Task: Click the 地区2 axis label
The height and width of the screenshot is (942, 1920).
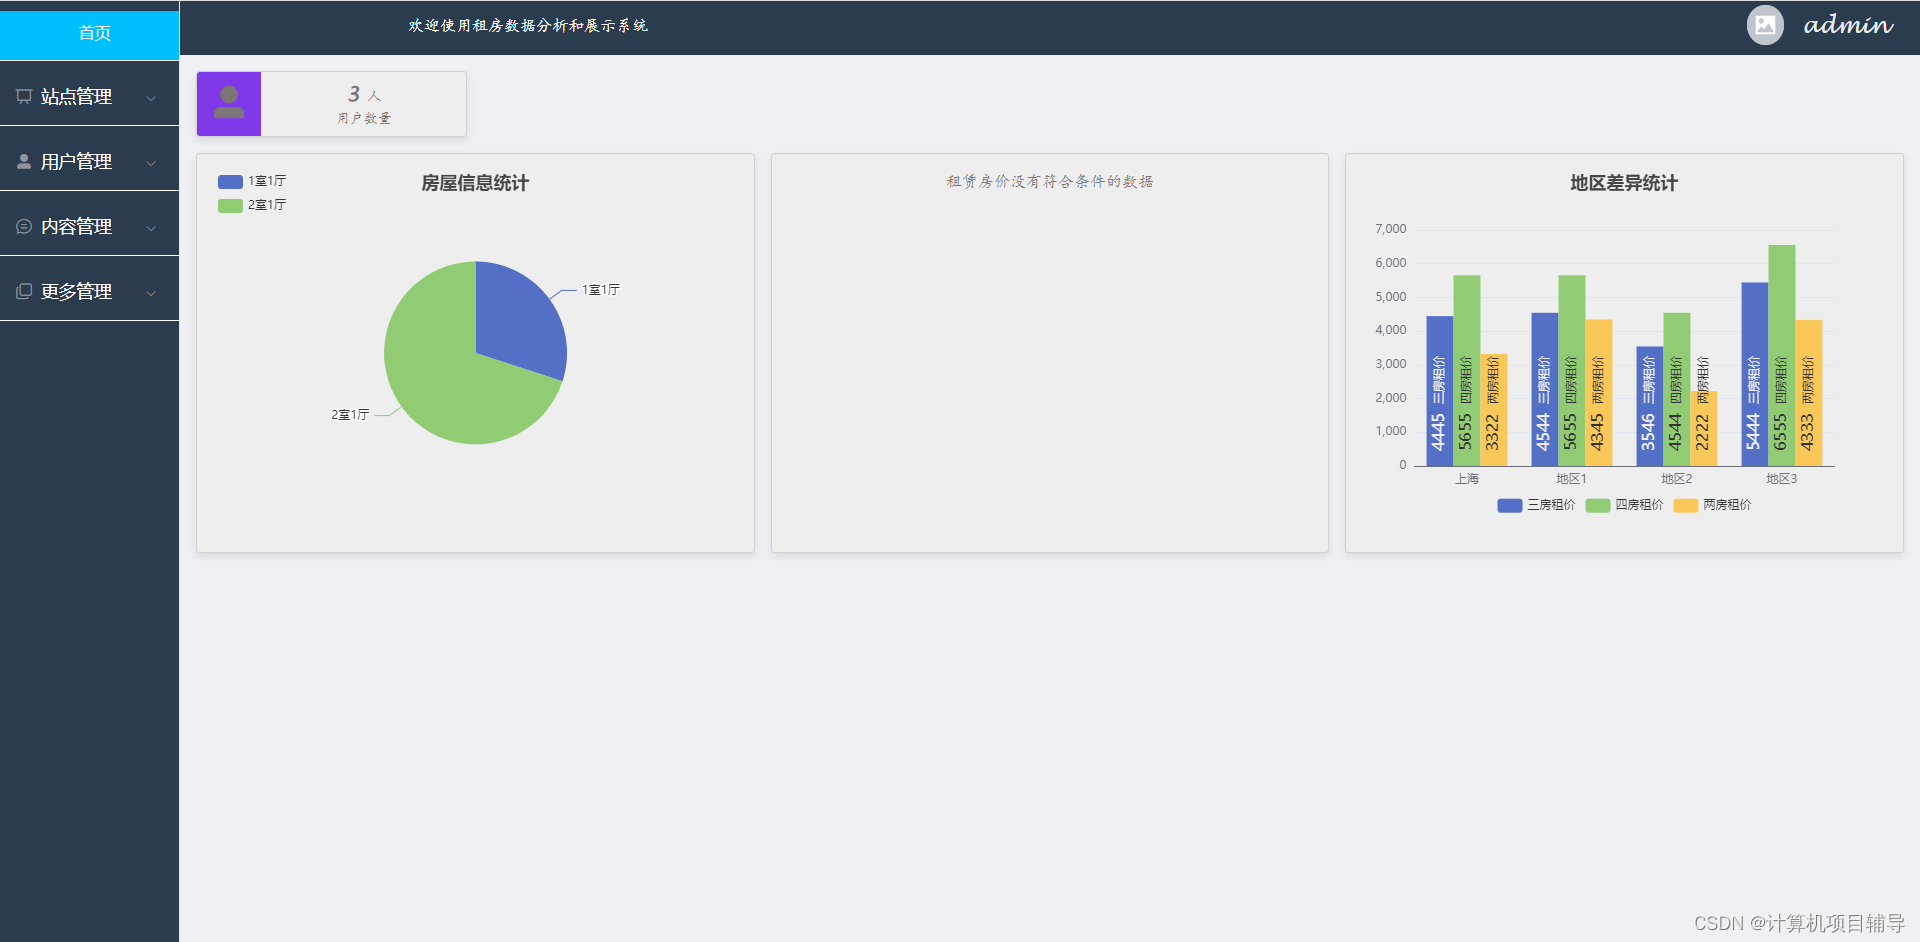Action: pyautogui.click(x=1677, y=479)
